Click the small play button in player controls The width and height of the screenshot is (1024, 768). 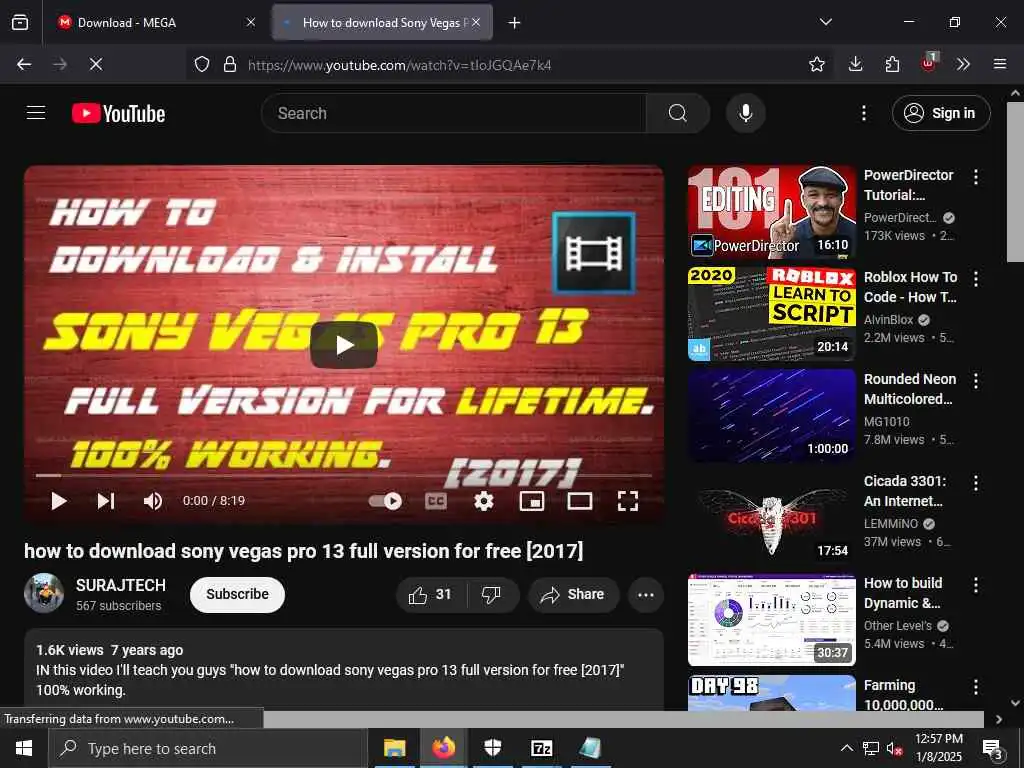tap(59, 501)
